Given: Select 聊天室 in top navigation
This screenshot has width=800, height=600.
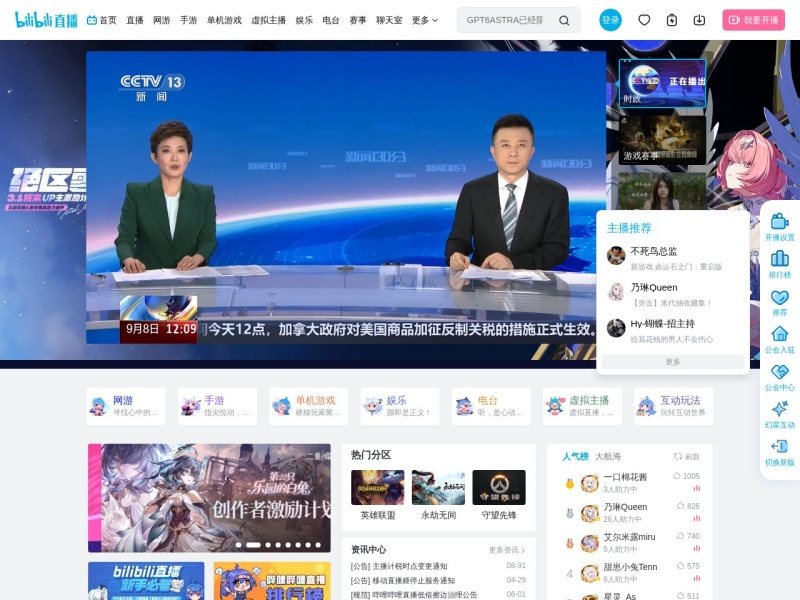Looking at the screenshot, I should [389, 20].
